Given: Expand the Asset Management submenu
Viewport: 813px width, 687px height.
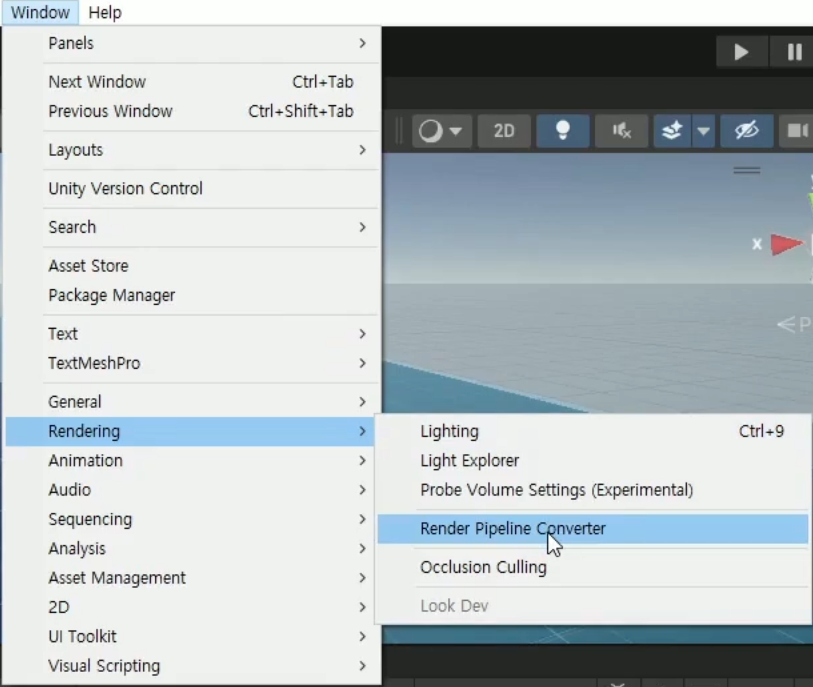Looking at the screenshot, I should click(x=190, y=578).
